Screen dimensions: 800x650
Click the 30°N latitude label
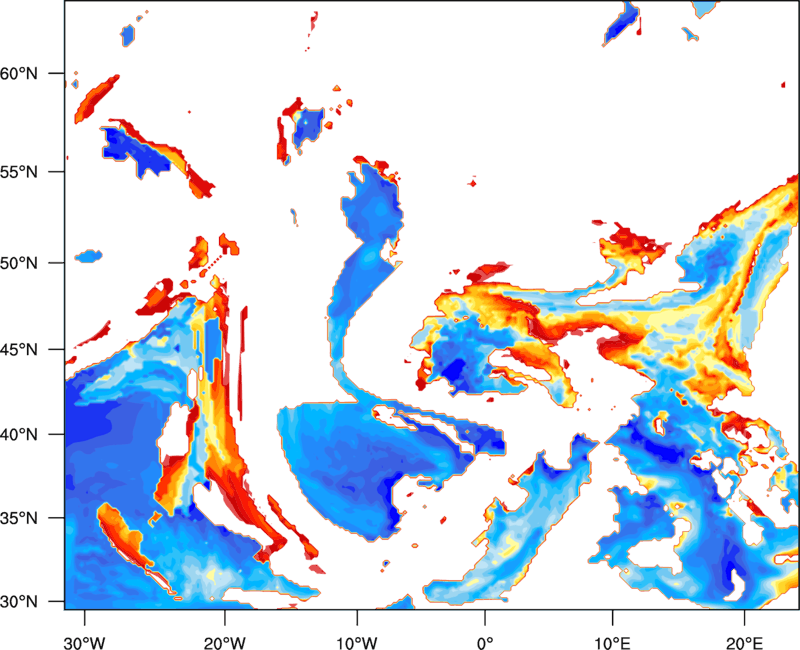pos(19,602)
